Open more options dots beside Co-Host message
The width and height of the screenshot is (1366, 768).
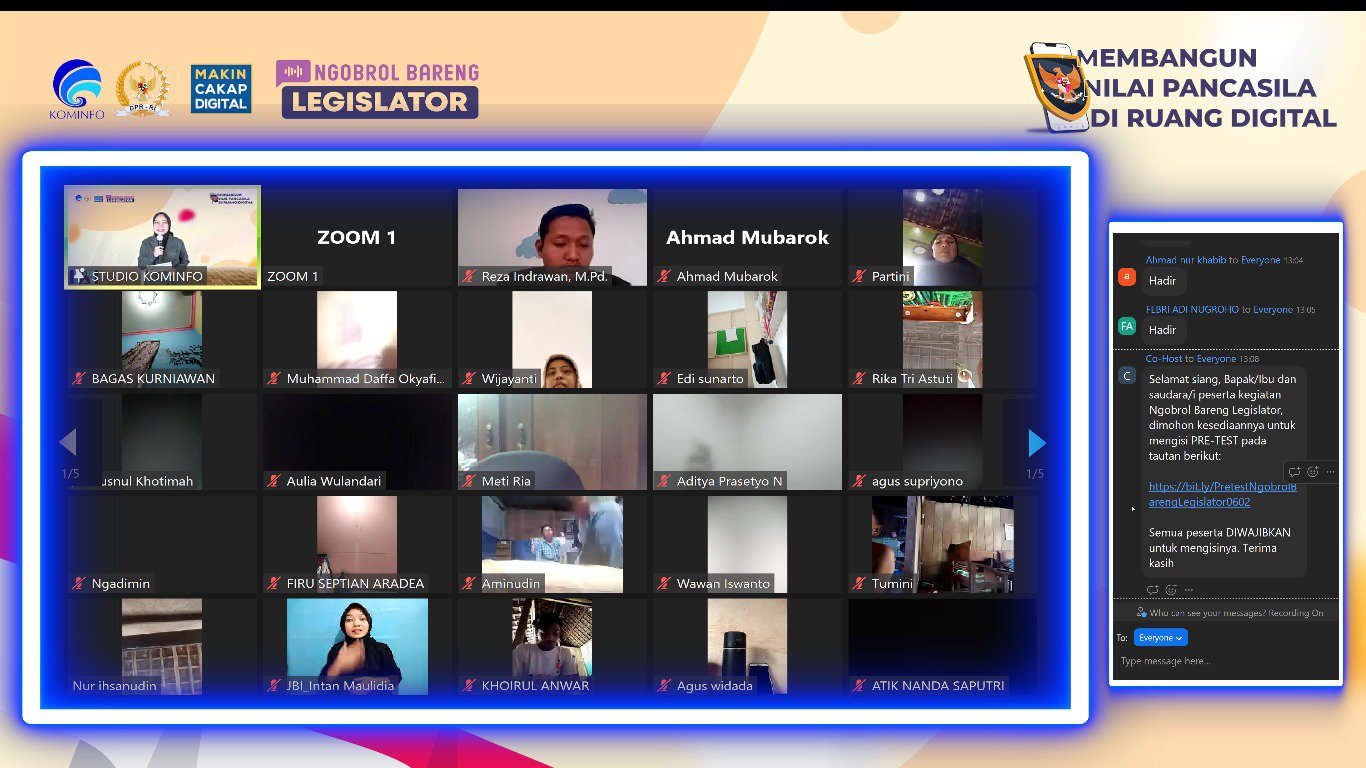pyautogui.click(x=1330, y=472)
